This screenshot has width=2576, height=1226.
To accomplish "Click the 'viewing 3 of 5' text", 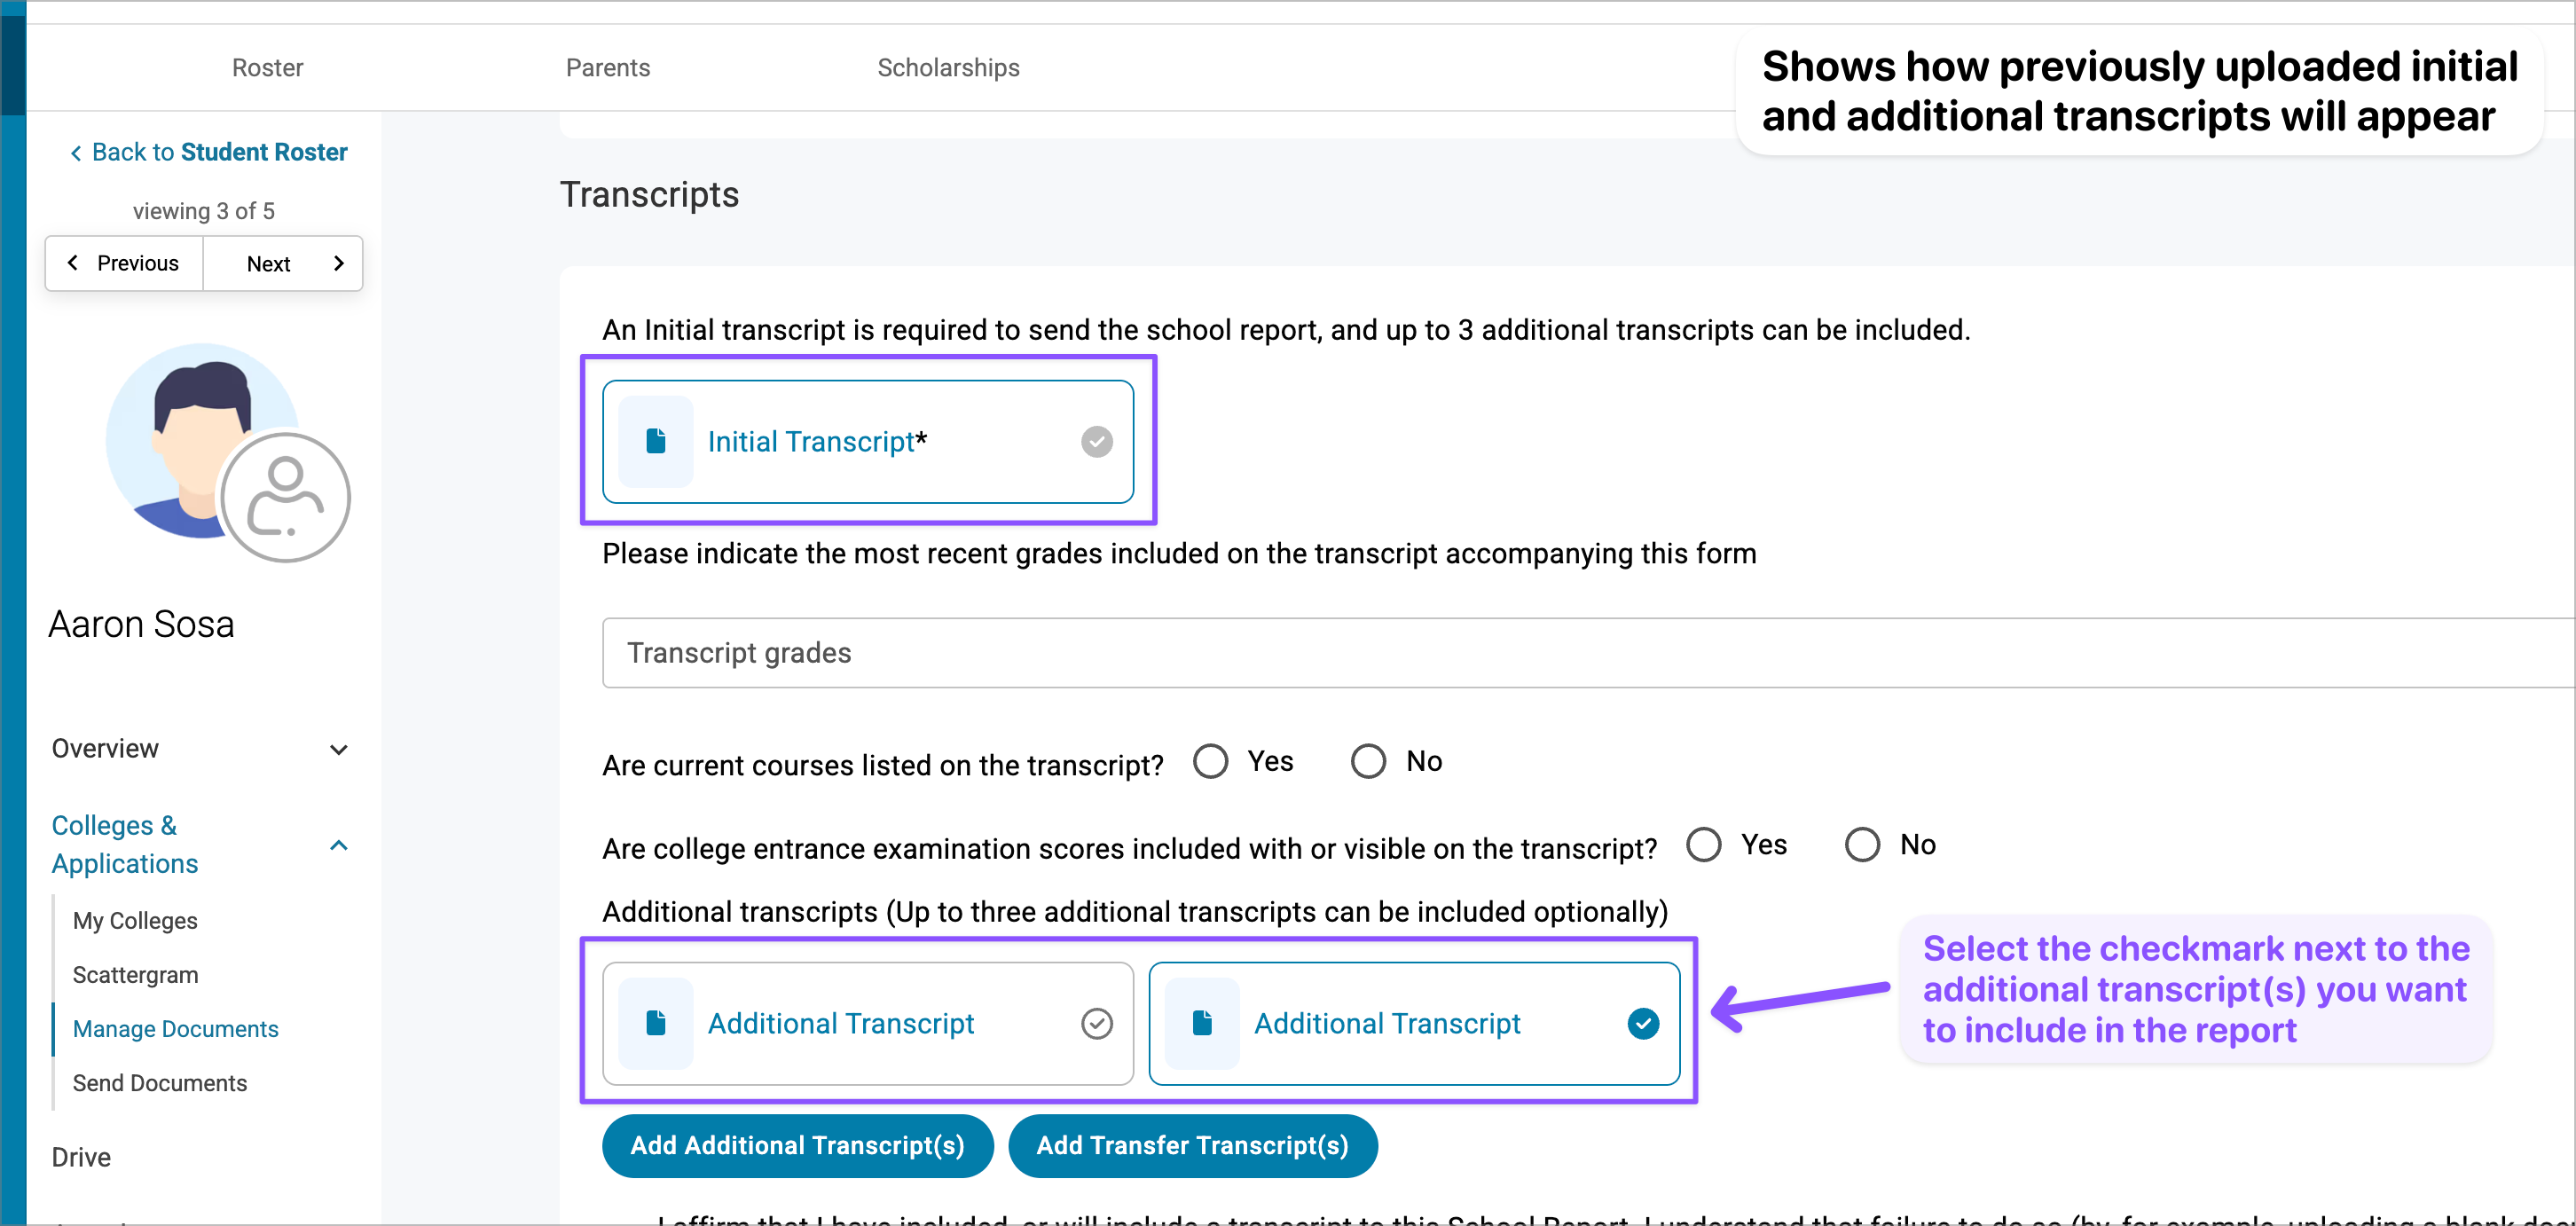I will tap(203, 210).
